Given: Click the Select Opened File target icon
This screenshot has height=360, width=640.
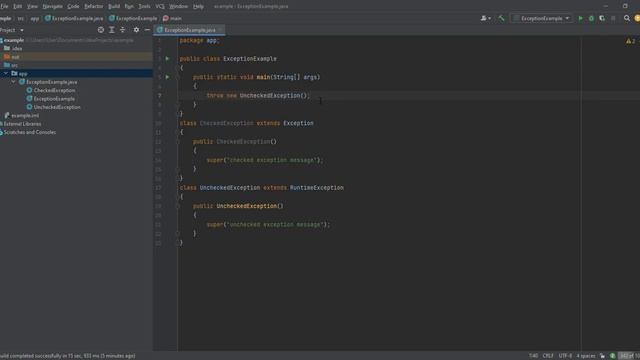Looking at the screenshot, I should click(101, 30).
